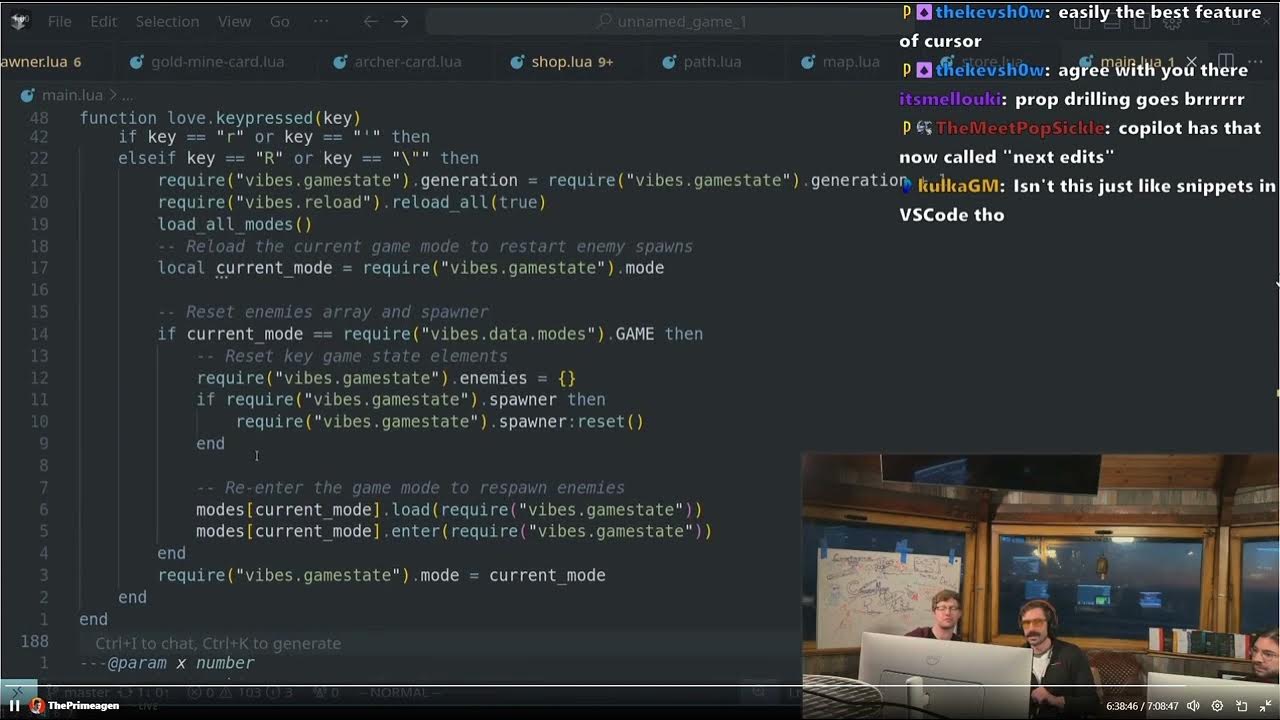
Task: Open the editor more-actions ellipsis
Action: (x=1257, y=62)
